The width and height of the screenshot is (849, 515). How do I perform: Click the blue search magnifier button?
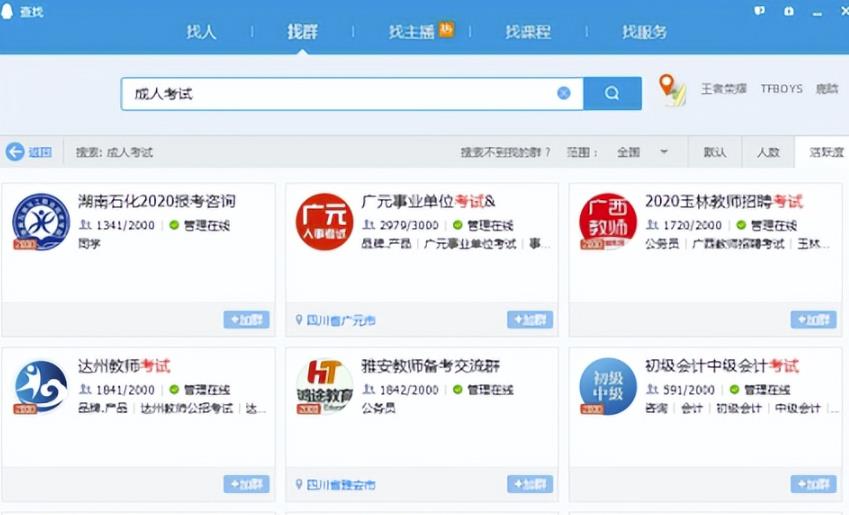[611, 93]
